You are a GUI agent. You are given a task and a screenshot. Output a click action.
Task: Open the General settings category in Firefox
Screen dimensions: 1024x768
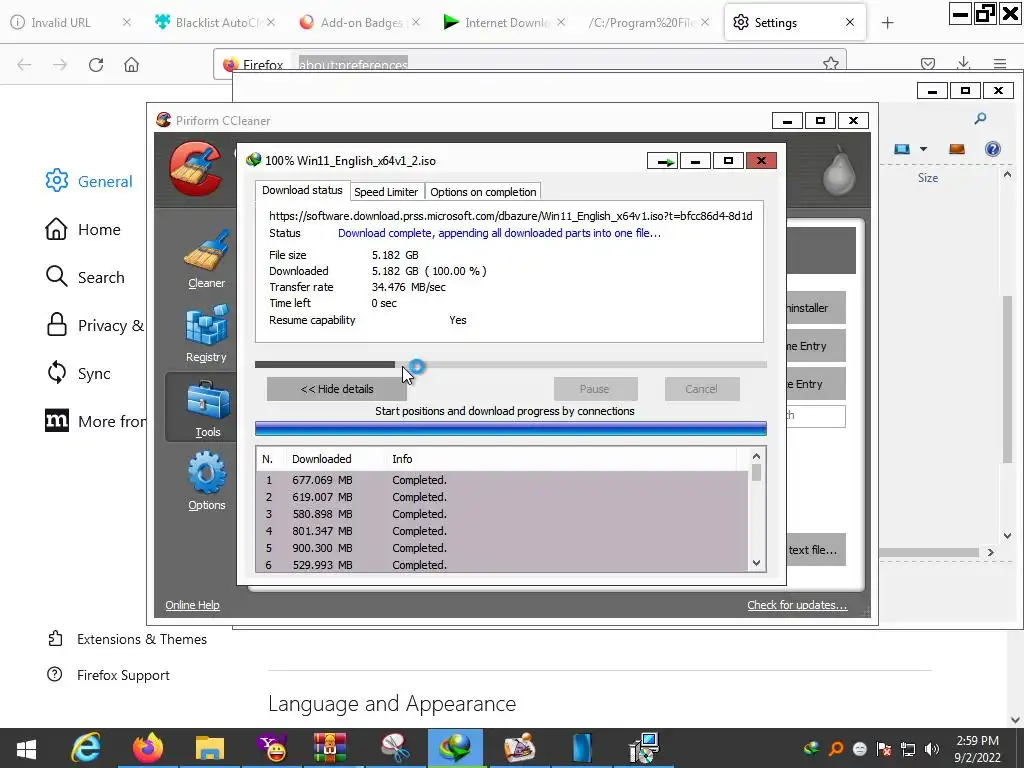point(89,181)
